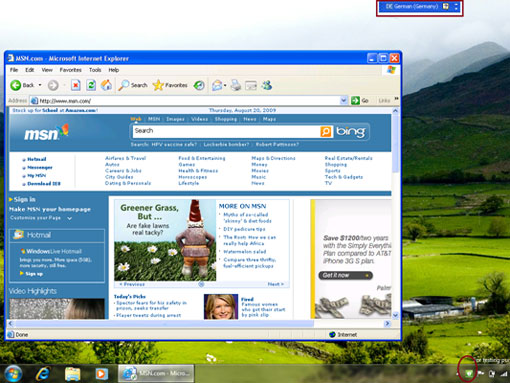The width and height of the screenshot is (510, 383).
Task: Open Real Estate/Rentals link
Action: (x=349, y=158)
